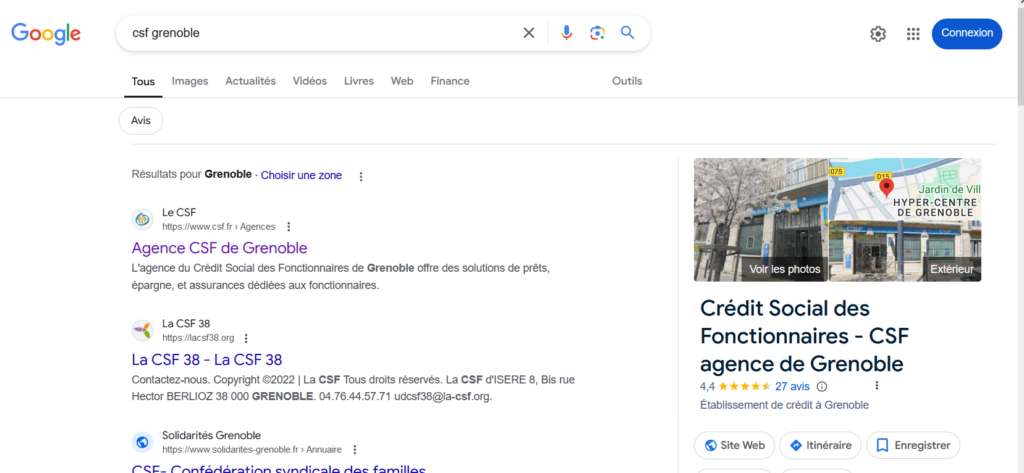Click the Connexion sign-in button
1024x473 pixels.
pos(966,33)
